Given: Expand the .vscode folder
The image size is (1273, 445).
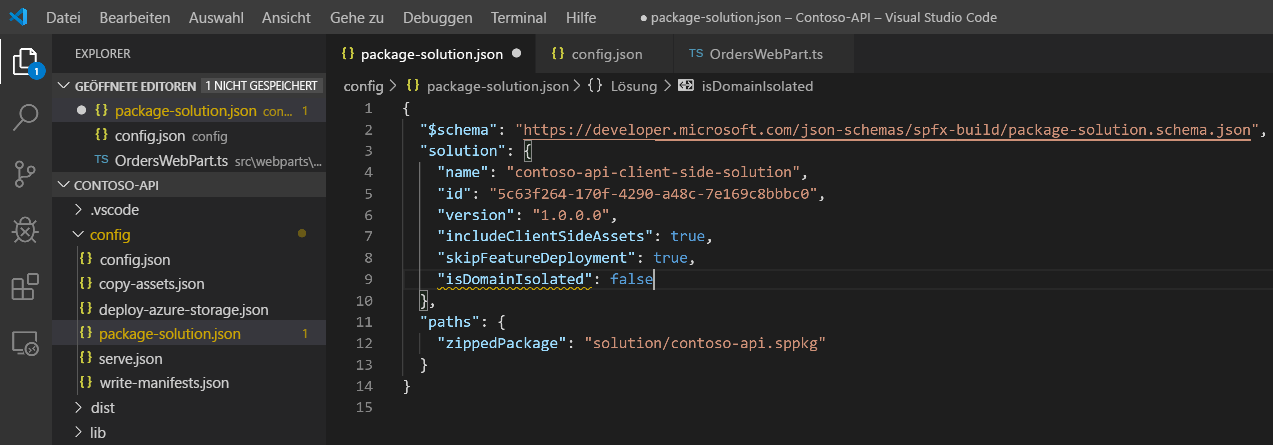Looking at the screenshot, I should click(189, 210).
